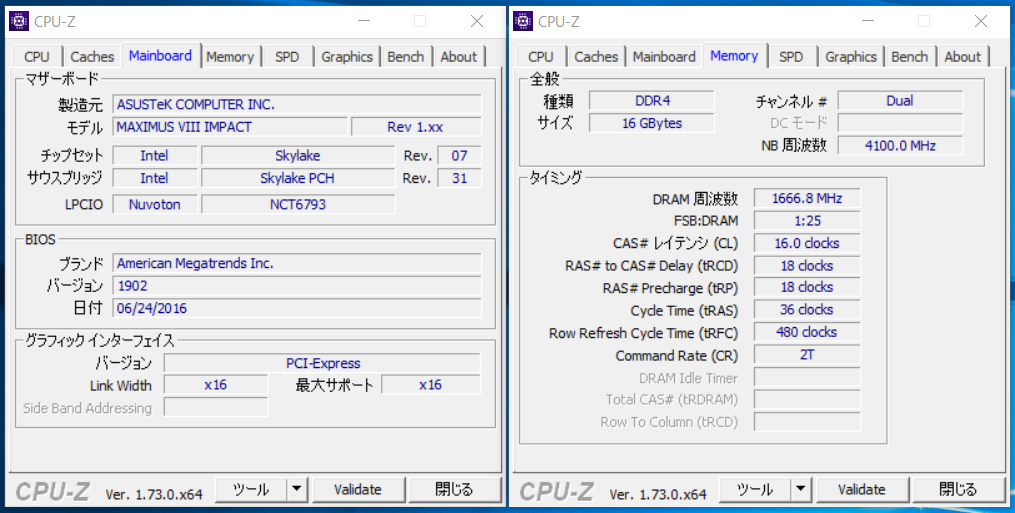Minimize the Mainboard CPU-Z window

pyautogui.click(x=364, y=21)
